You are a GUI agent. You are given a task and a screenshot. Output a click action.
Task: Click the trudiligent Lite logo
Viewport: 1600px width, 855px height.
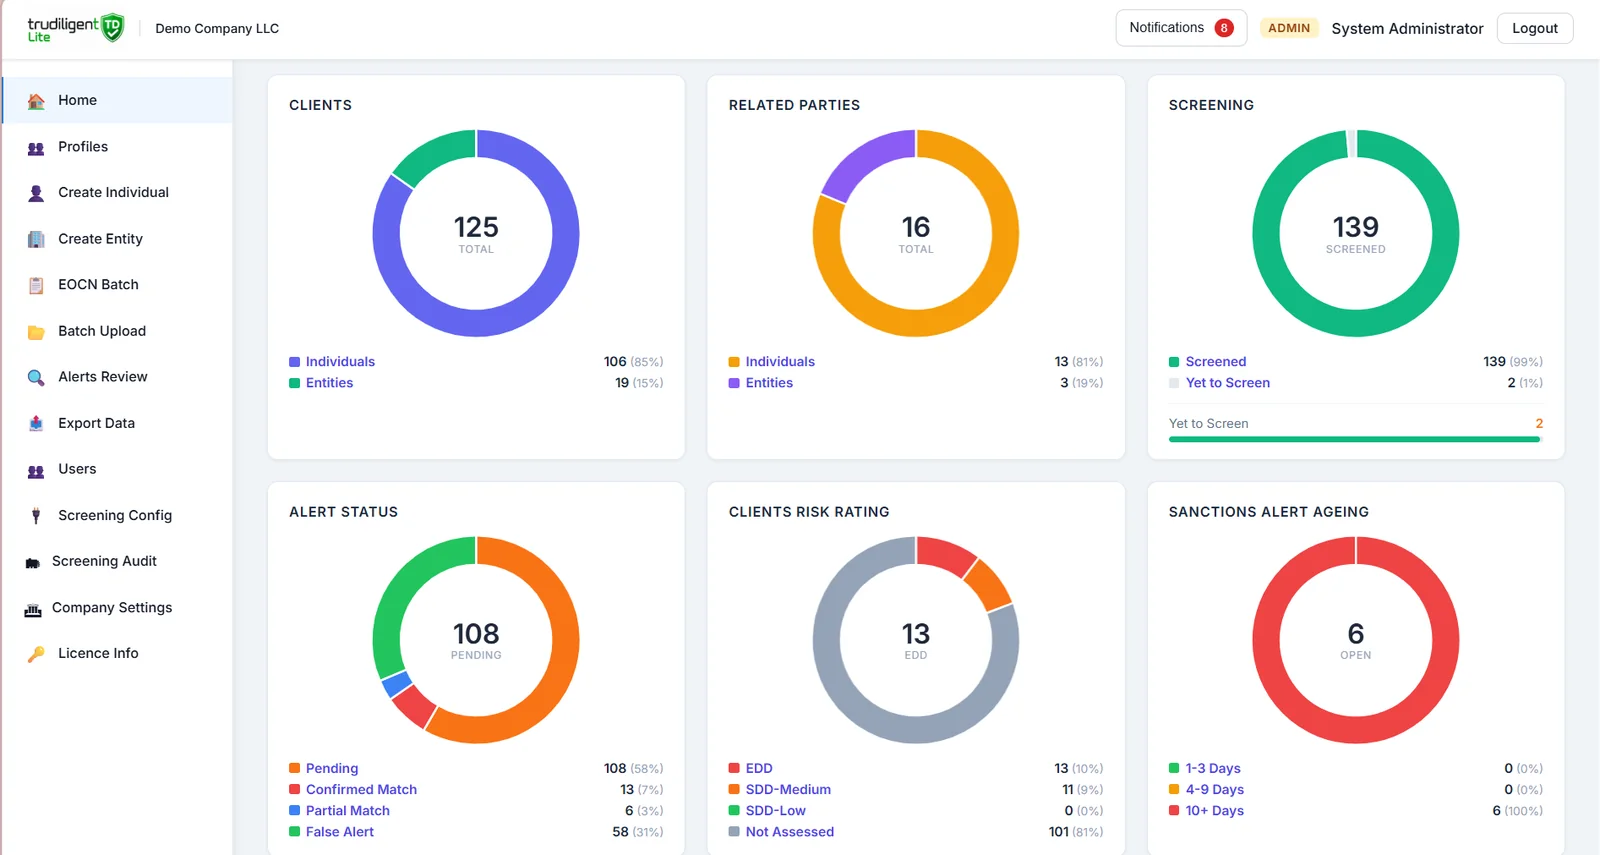(76, 28)
